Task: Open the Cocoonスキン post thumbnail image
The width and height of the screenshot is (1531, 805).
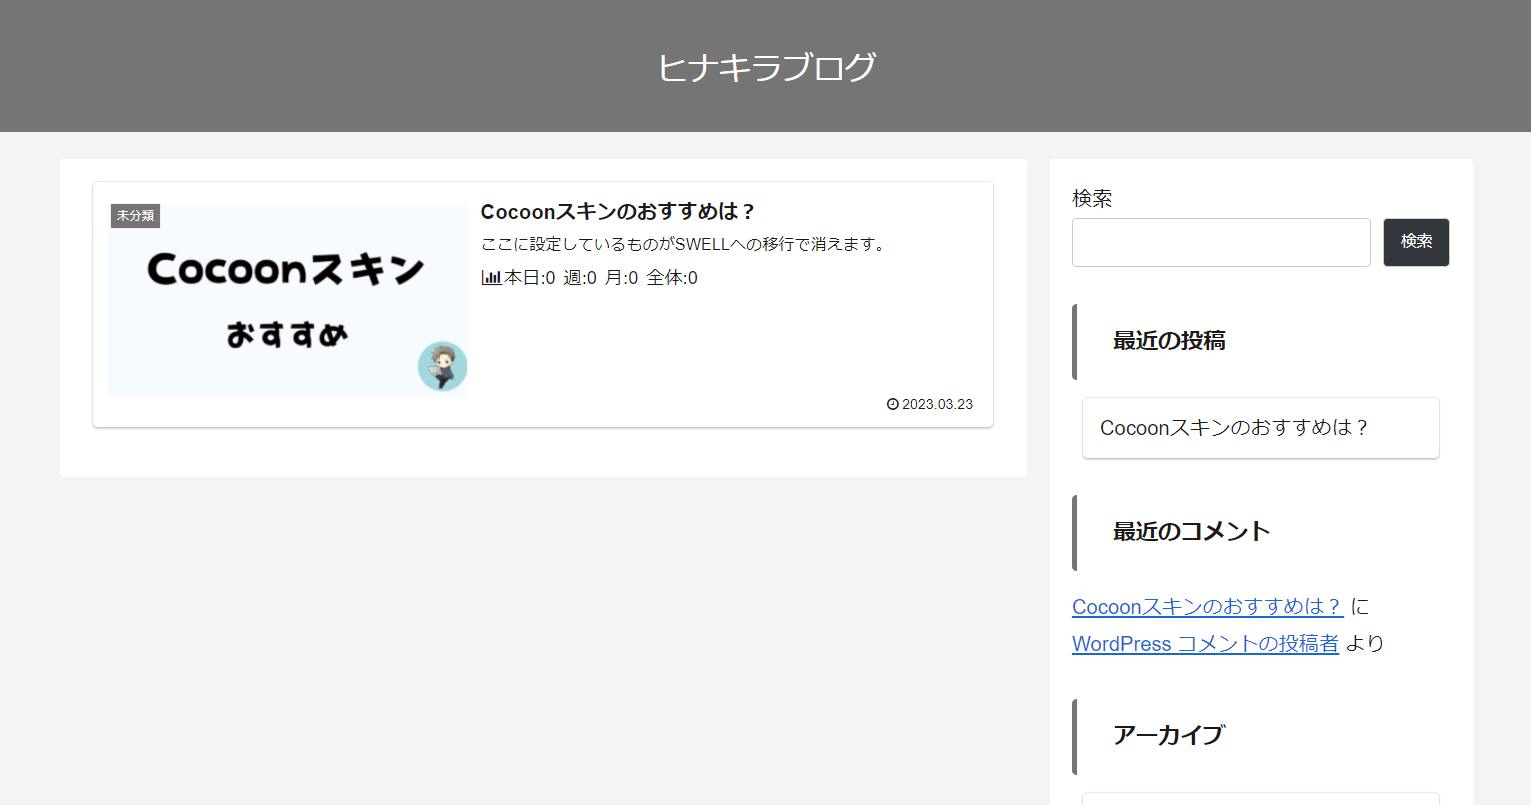Action: 286,300
